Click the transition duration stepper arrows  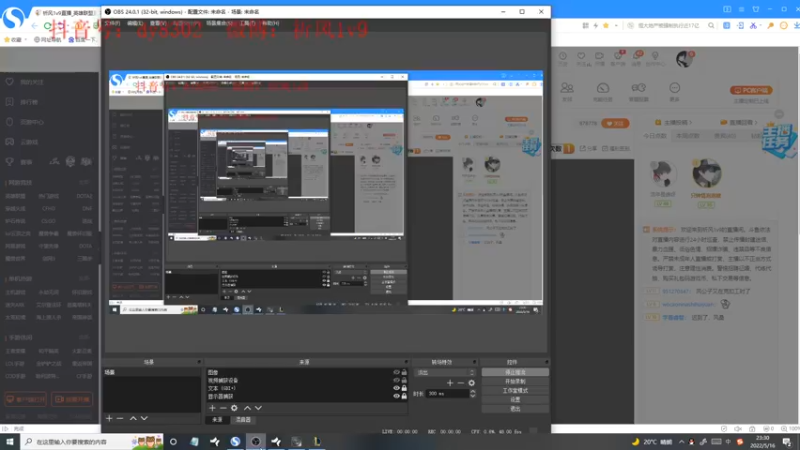click(x=472, y=393)
